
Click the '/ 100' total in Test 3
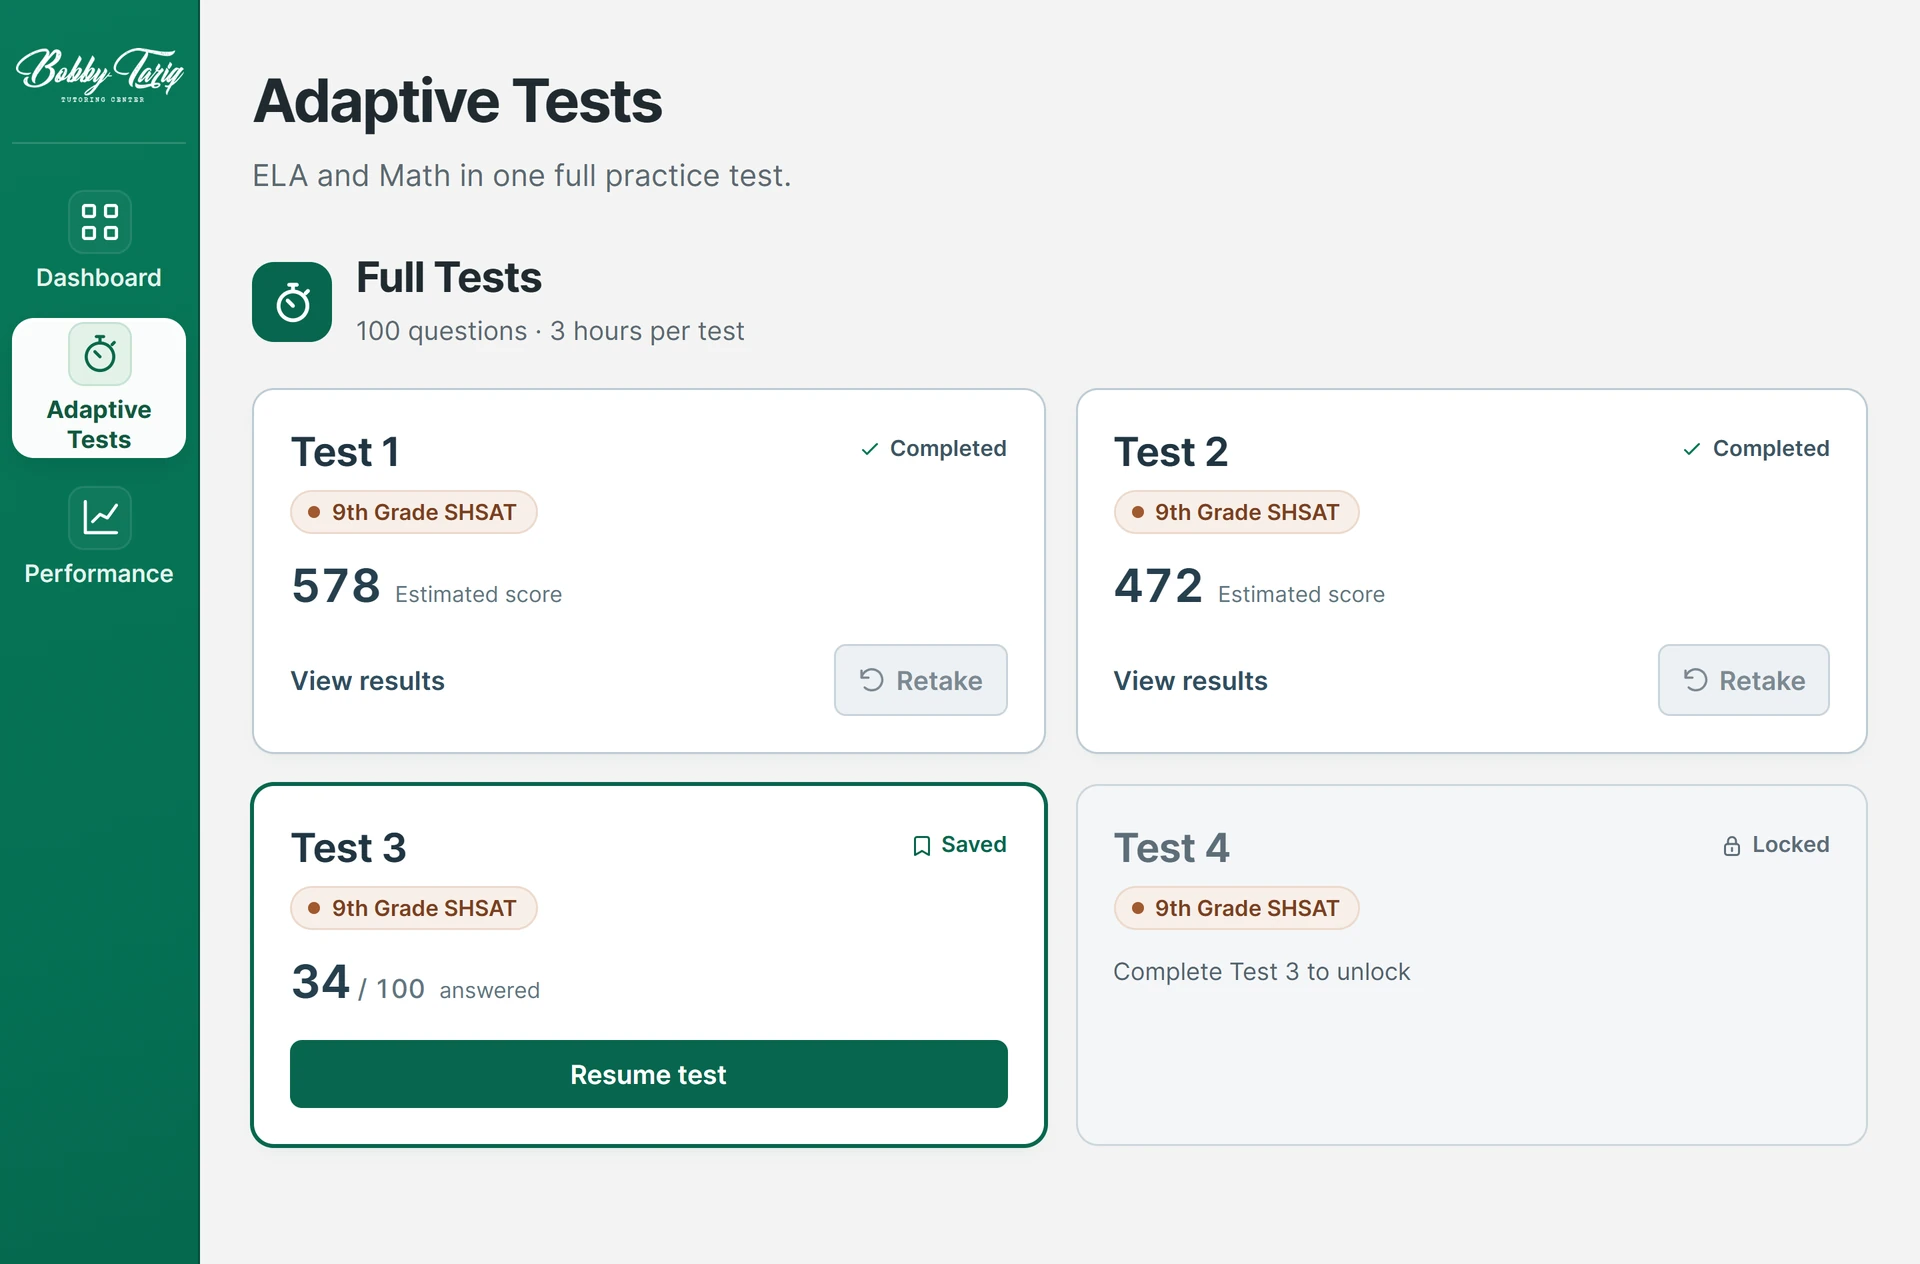392,989
